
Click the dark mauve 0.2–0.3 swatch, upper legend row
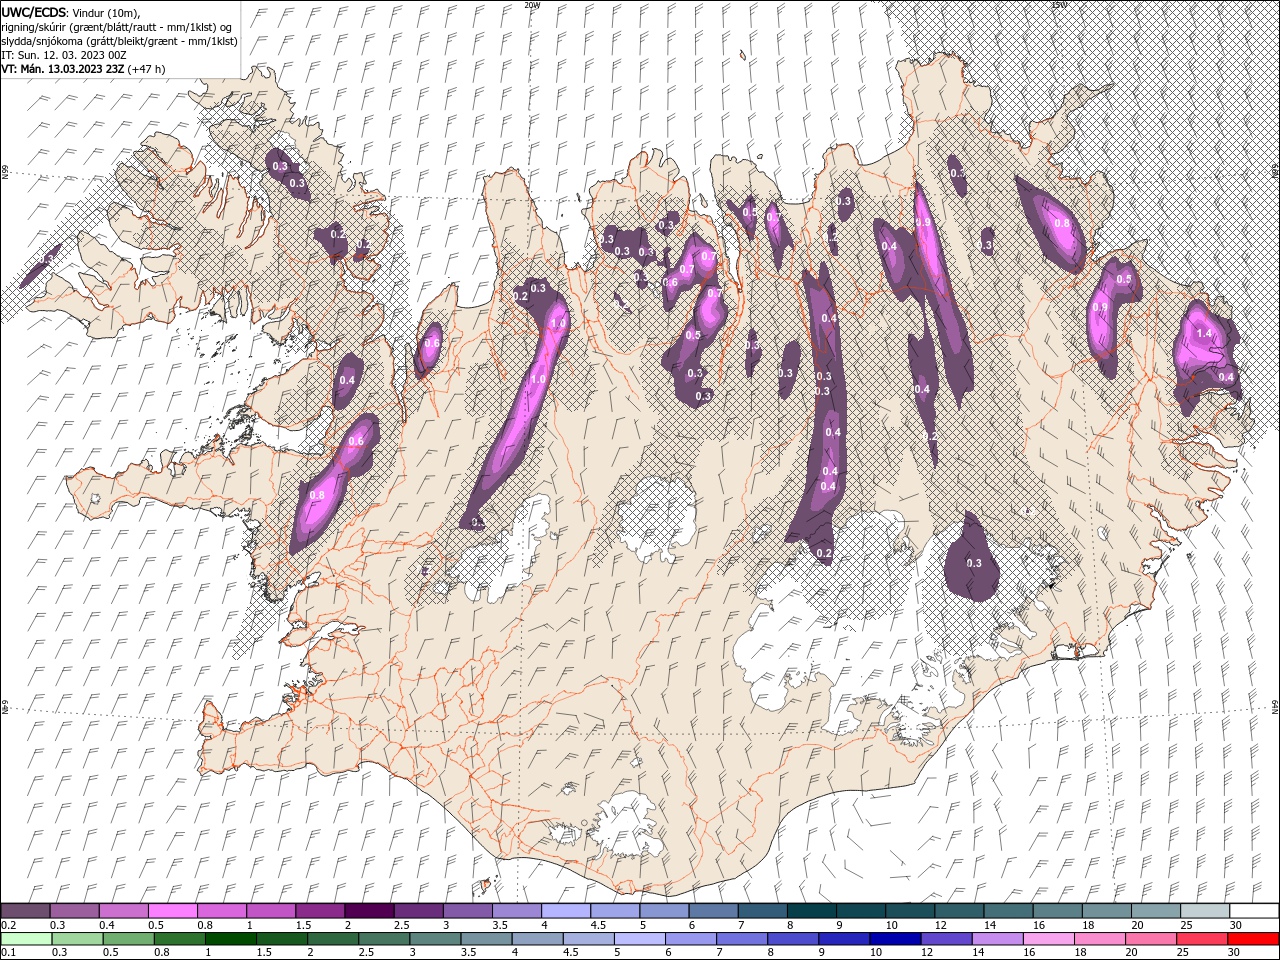[26, 911]
